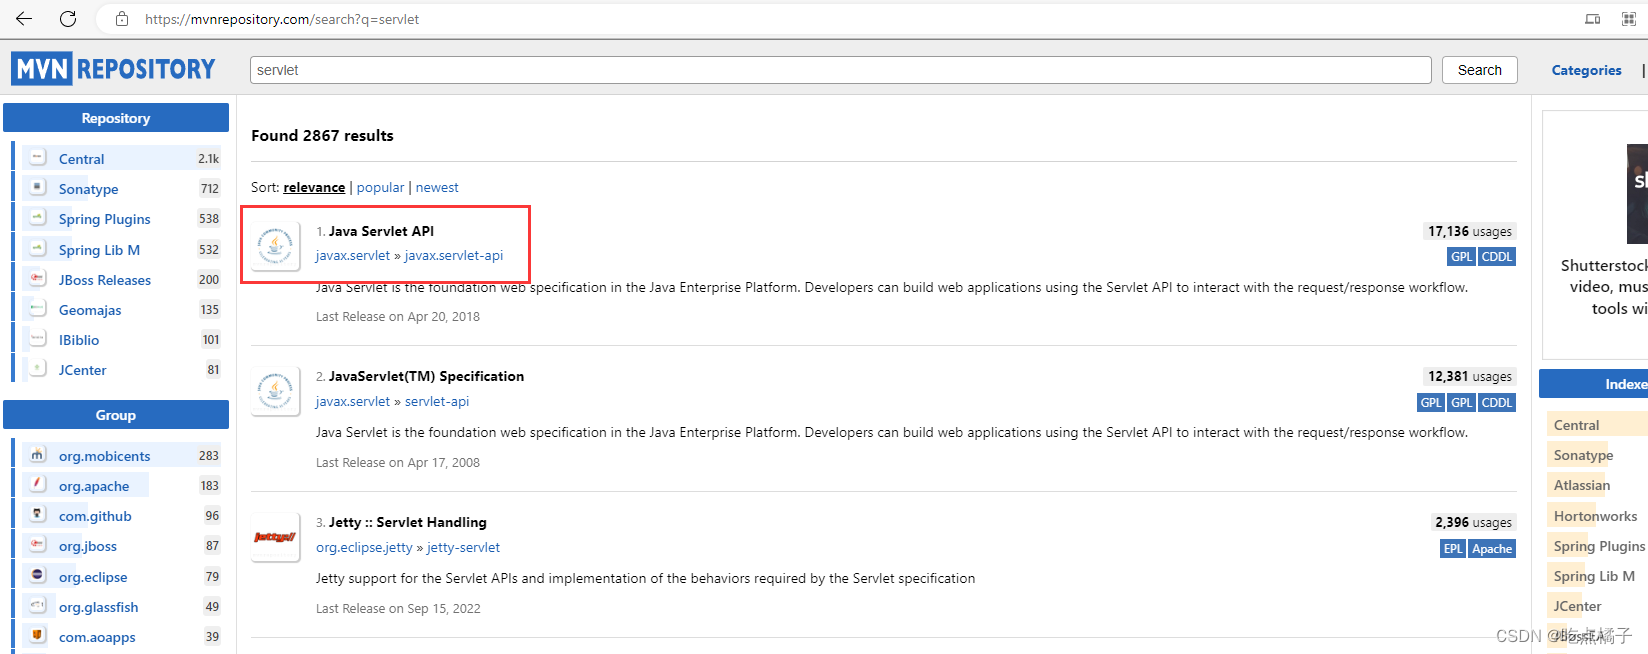Open the Categories menu link
1648x654 pixels.
(1586, 70)
